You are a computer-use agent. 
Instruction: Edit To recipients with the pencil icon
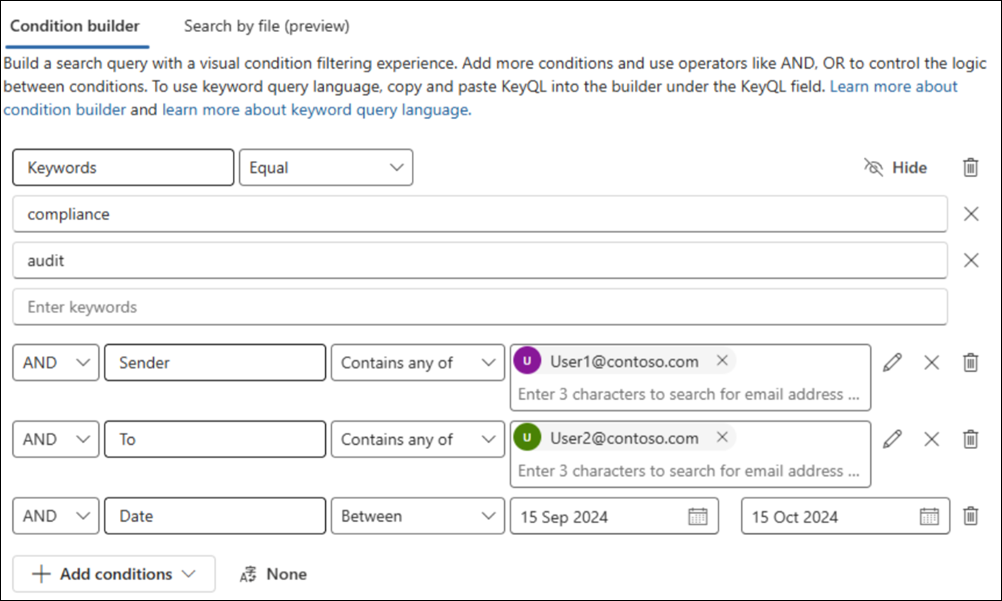click(x=893, y=439)
